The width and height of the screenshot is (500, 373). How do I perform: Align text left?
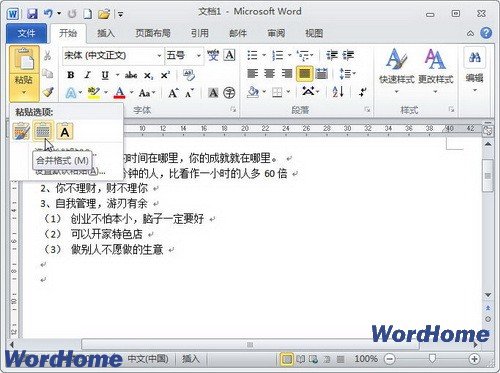click(x=253, y=73)
